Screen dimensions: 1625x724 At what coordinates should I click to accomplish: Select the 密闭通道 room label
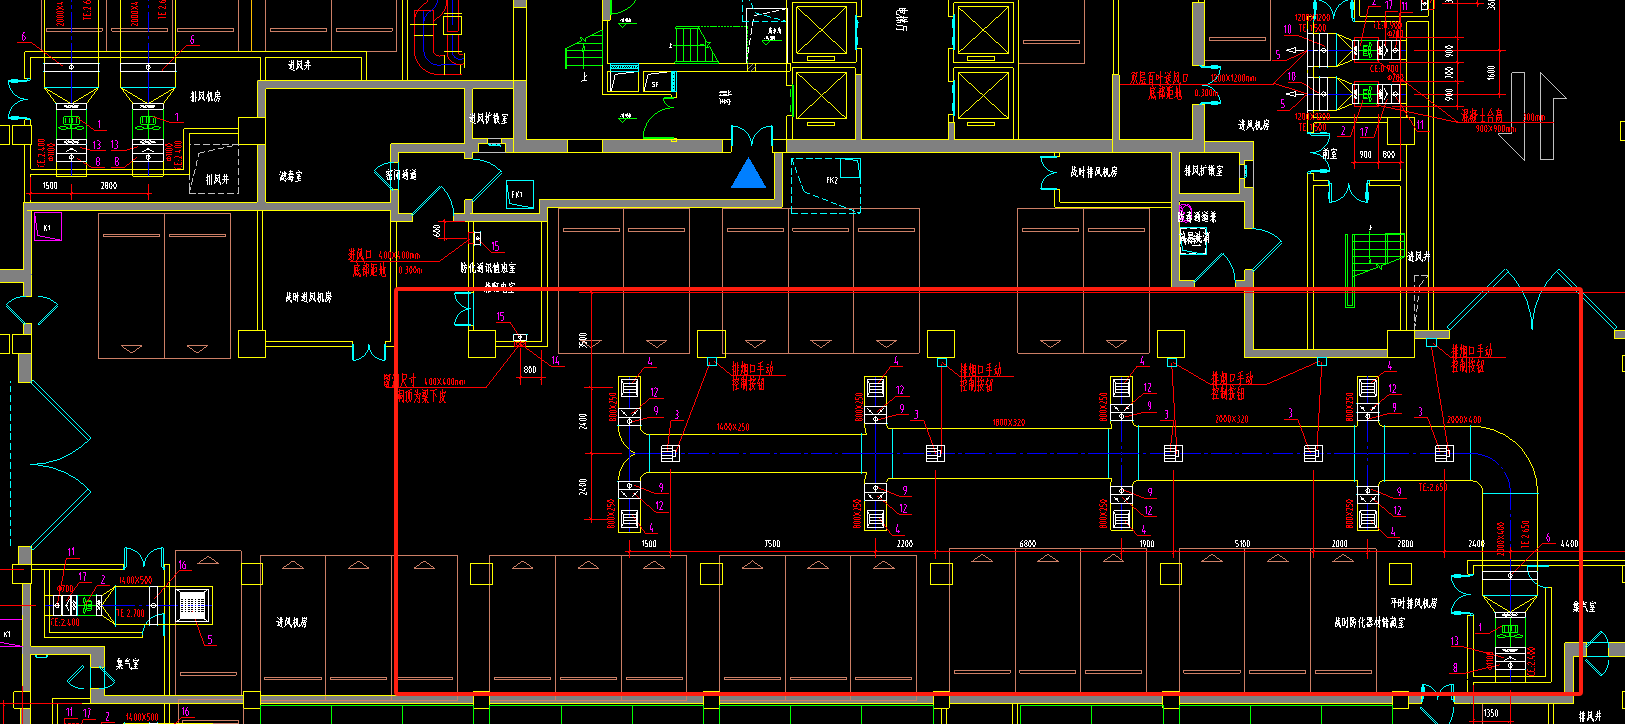tap(401, 175)
